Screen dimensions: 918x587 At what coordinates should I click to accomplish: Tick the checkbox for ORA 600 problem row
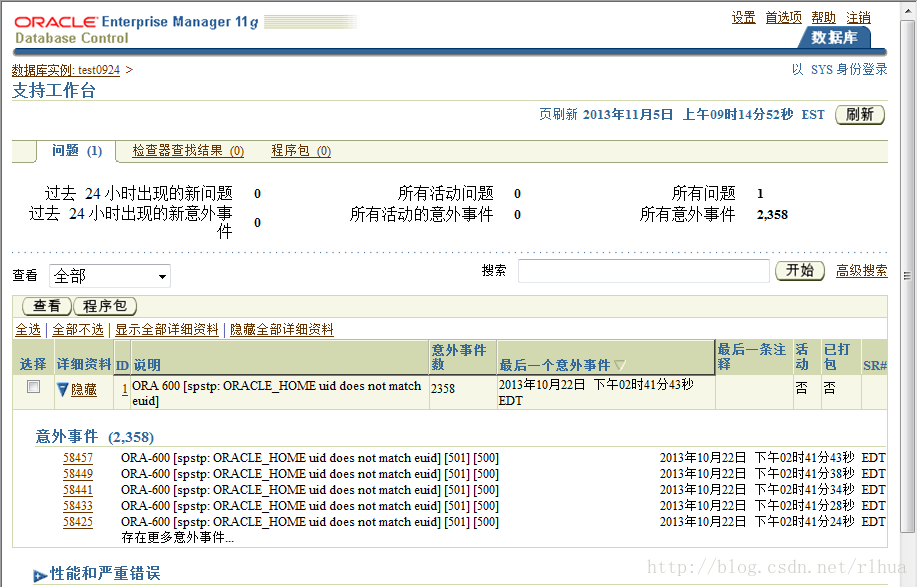(x=33, y=387)
